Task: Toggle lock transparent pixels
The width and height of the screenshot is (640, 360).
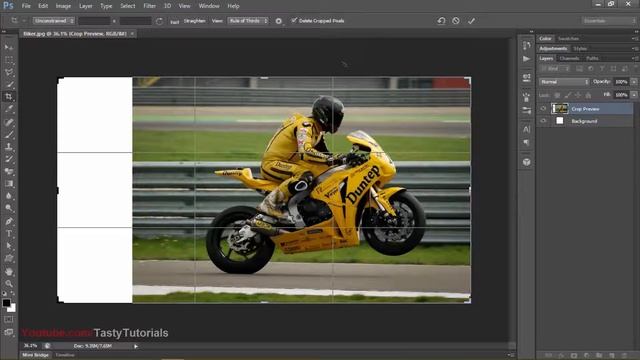Action: 557,95
